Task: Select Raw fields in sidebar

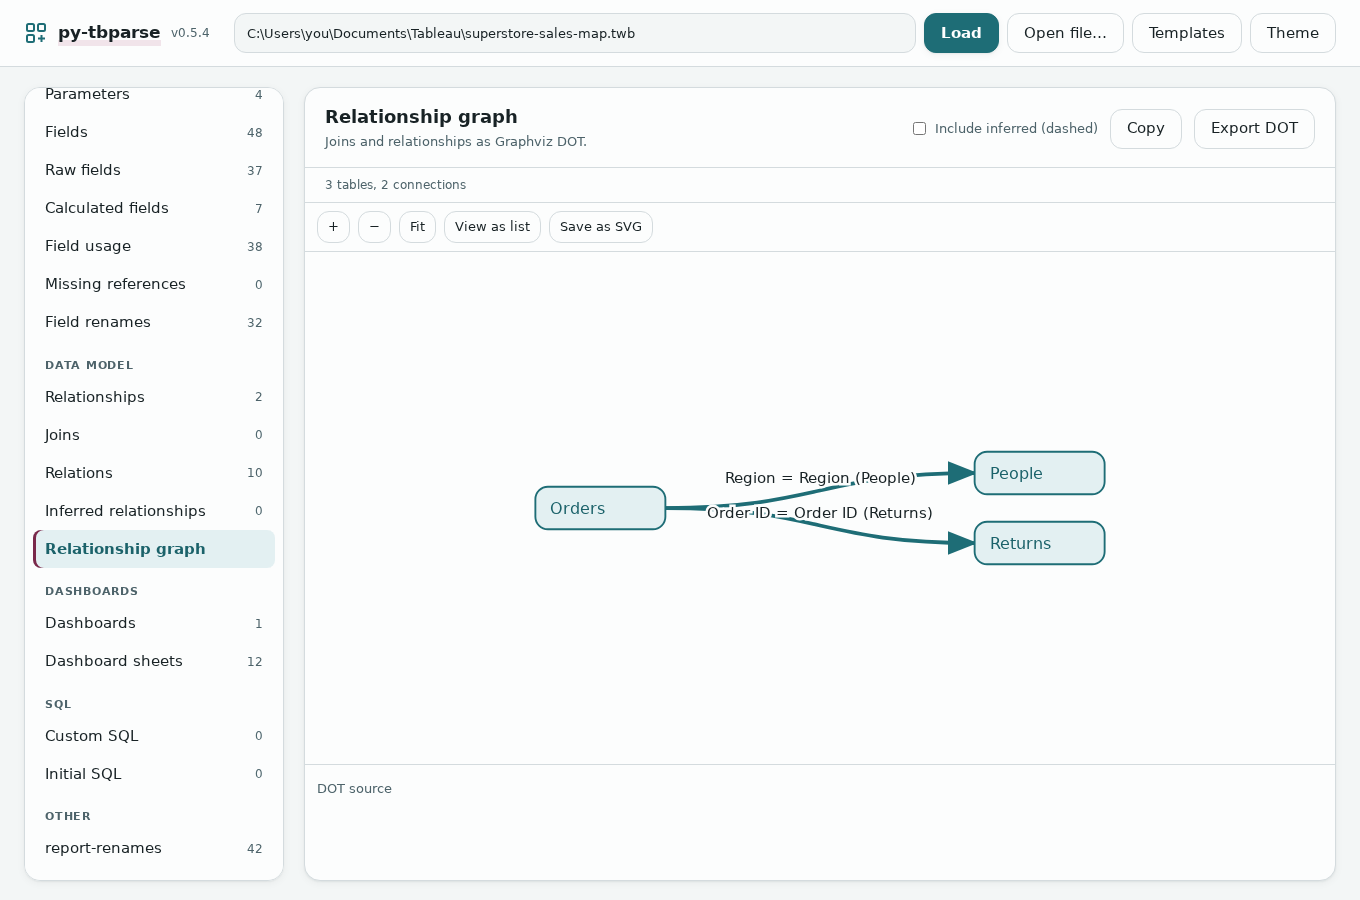Action: coord(154,170)
